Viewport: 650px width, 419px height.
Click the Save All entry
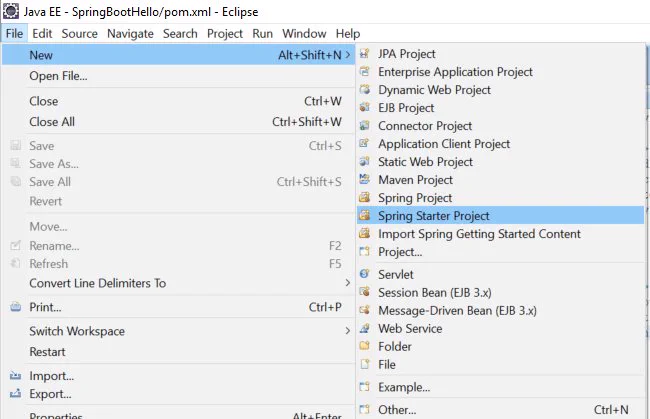pyautogui.click(x=178, y=182)
